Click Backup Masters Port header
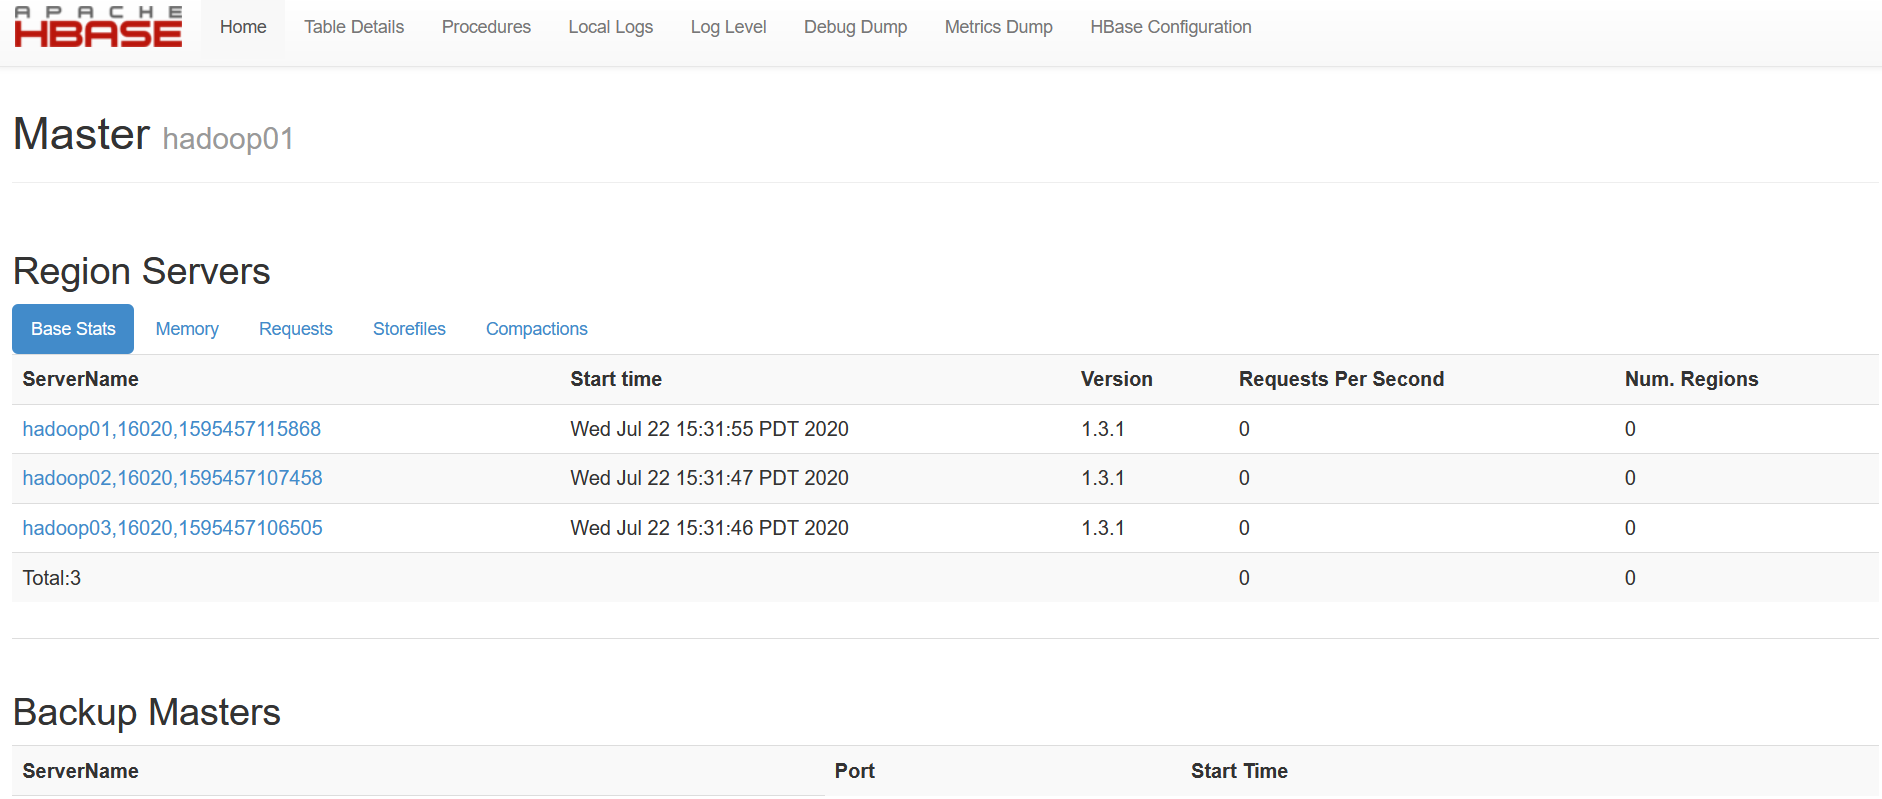1882x799 pixels. click(x=855, y=771)
